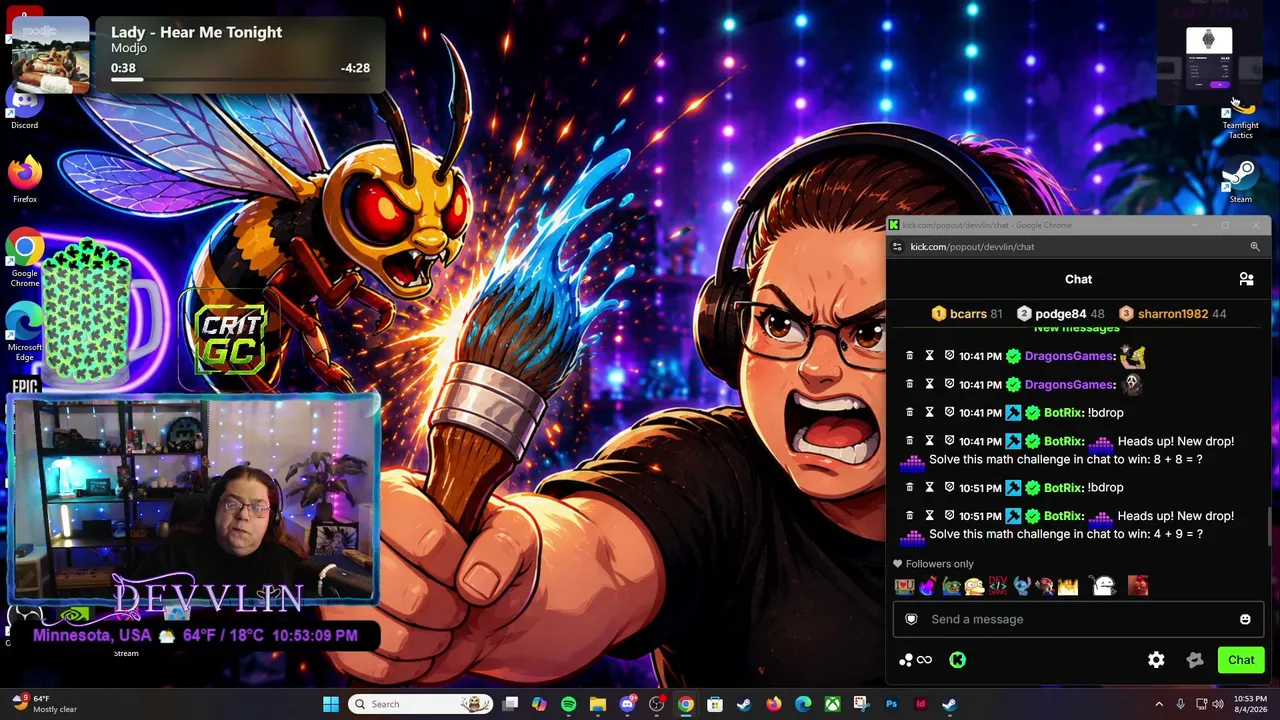The width and height of the screenshot is (1280, 720).
Task: Timeout DragonsGames on the ghost-mask emote message
Action: 929,384
